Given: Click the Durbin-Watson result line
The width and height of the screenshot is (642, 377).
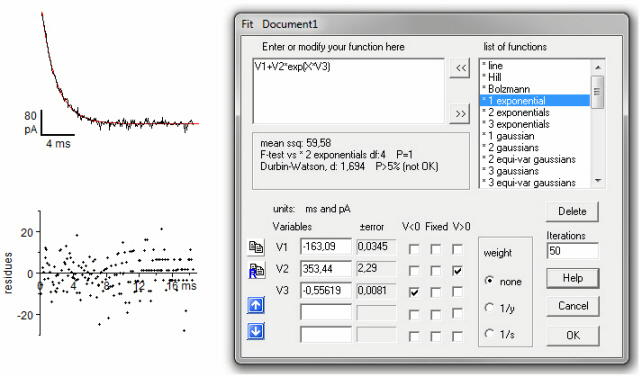Looking at the screenshot, I should [349, 167].
